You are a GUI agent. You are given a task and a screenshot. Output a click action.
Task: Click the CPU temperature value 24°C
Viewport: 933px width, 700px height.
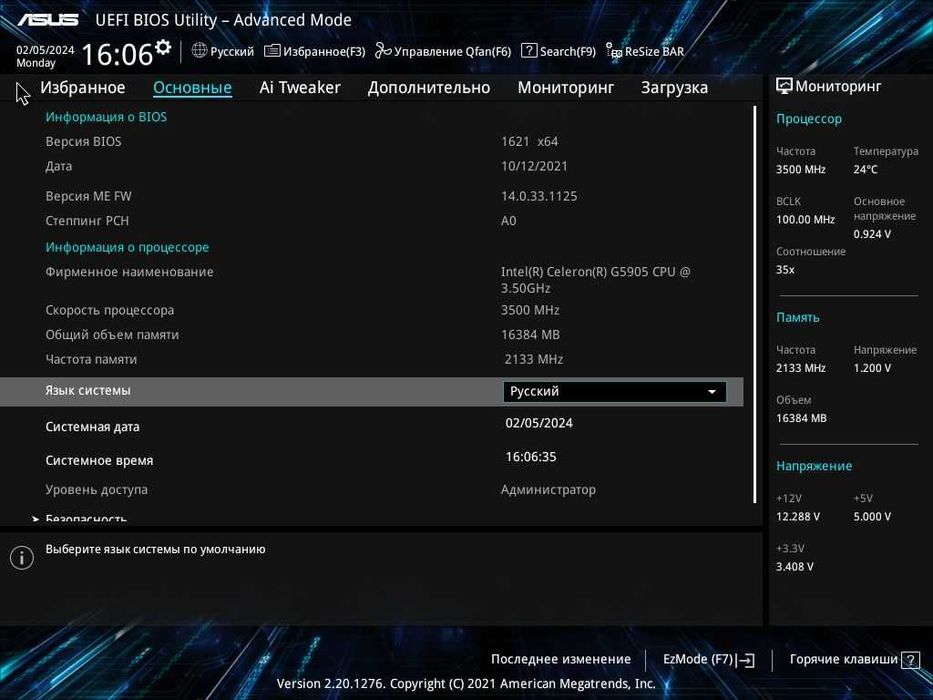click(x=865, y=170)
